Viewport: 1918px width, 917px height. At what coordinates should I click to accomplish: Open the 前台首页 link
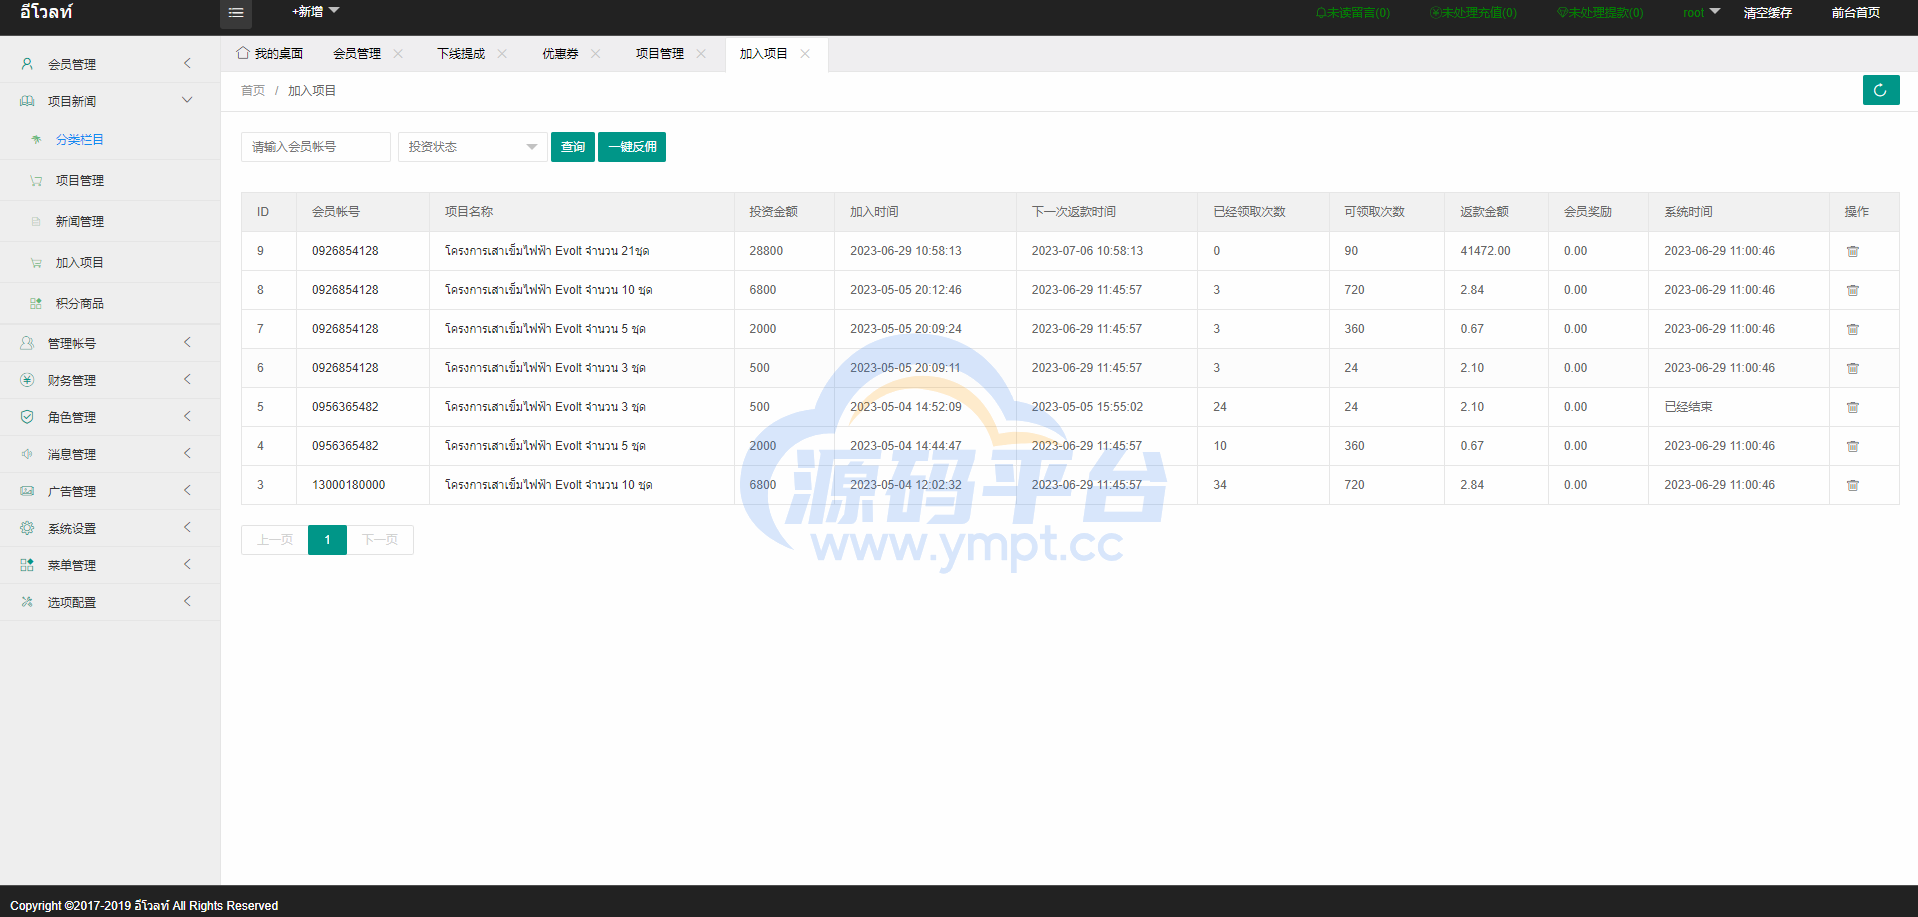(x=1856, y=13)
